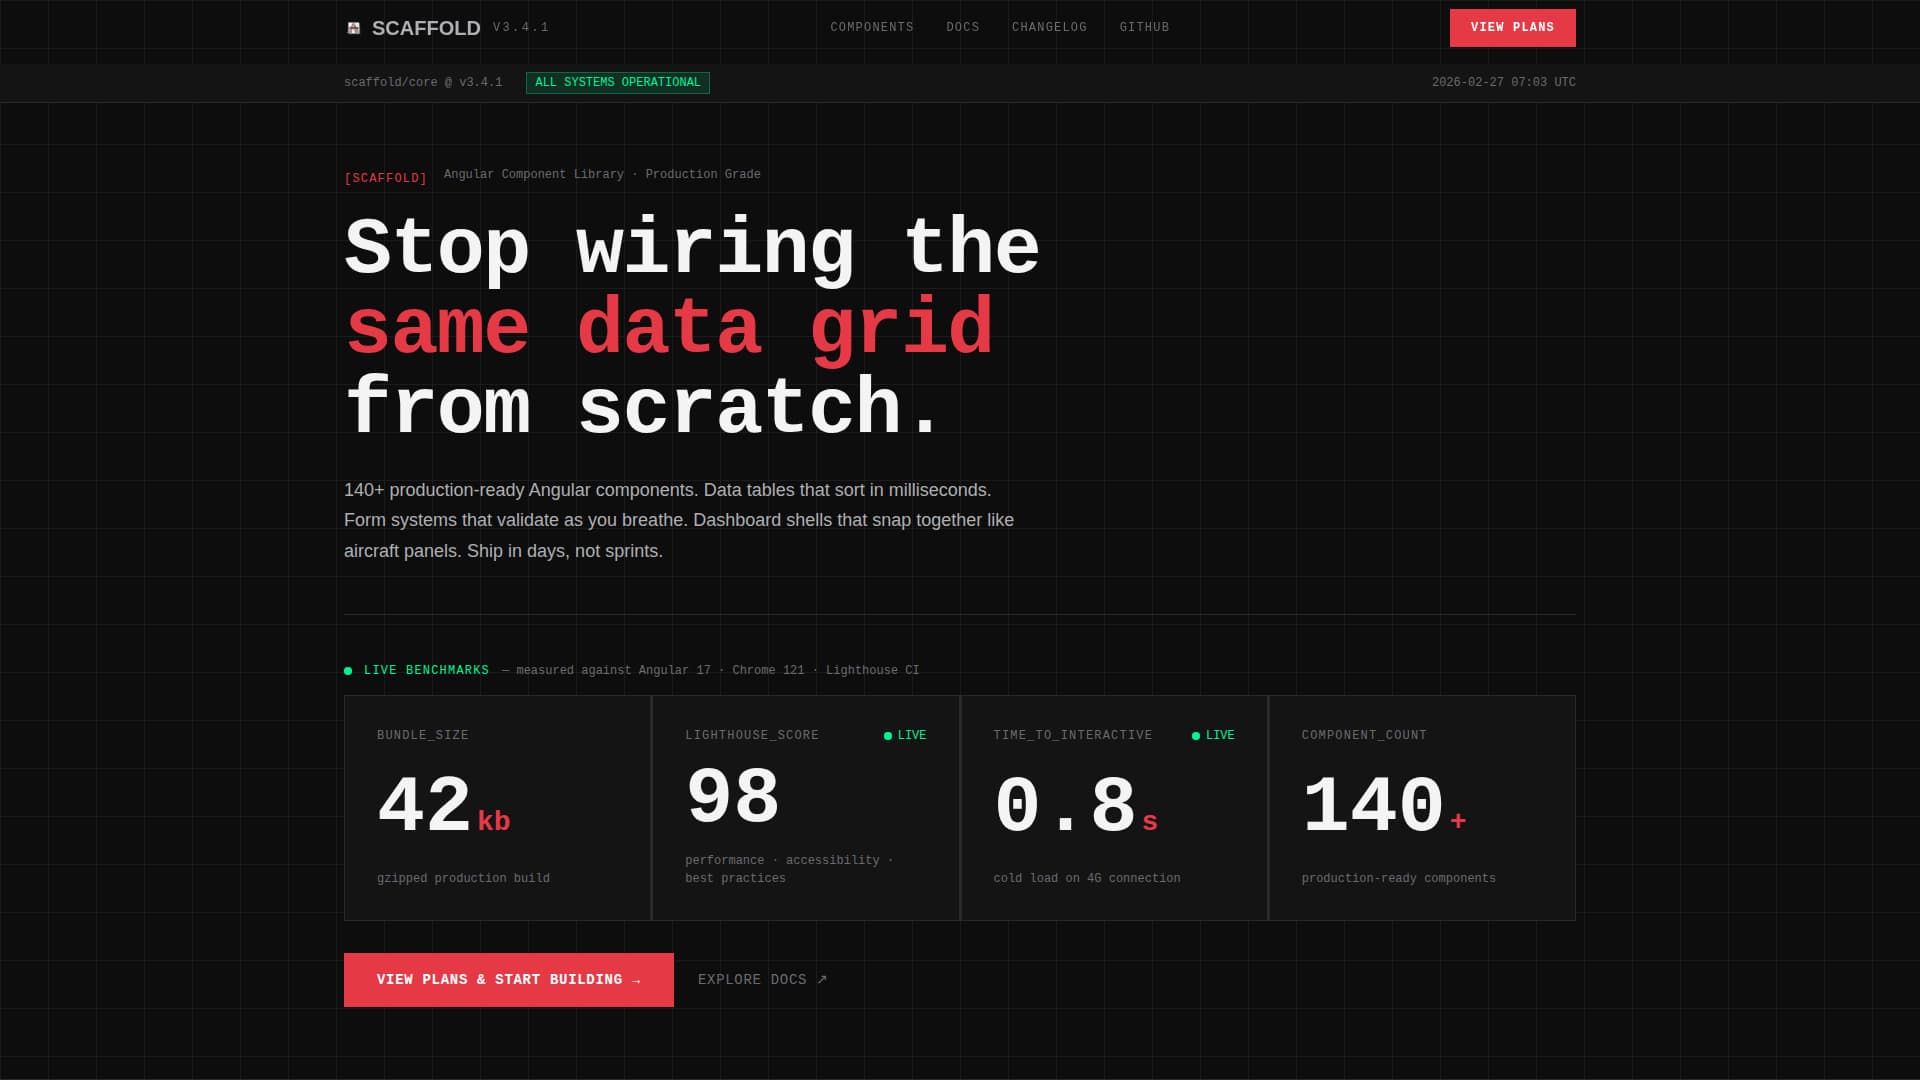
Task: Open the Explore Docs link
Action: click(x=763, y=980)
